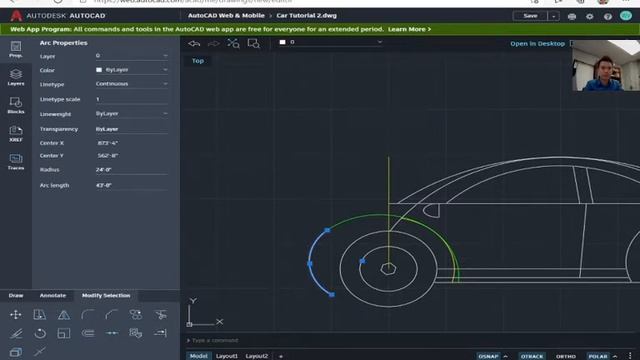Image resolution: width=640 pixels, height=360 pixels.
Task: Click the Zoom Window icon
Action: click(x=253, y=43)
